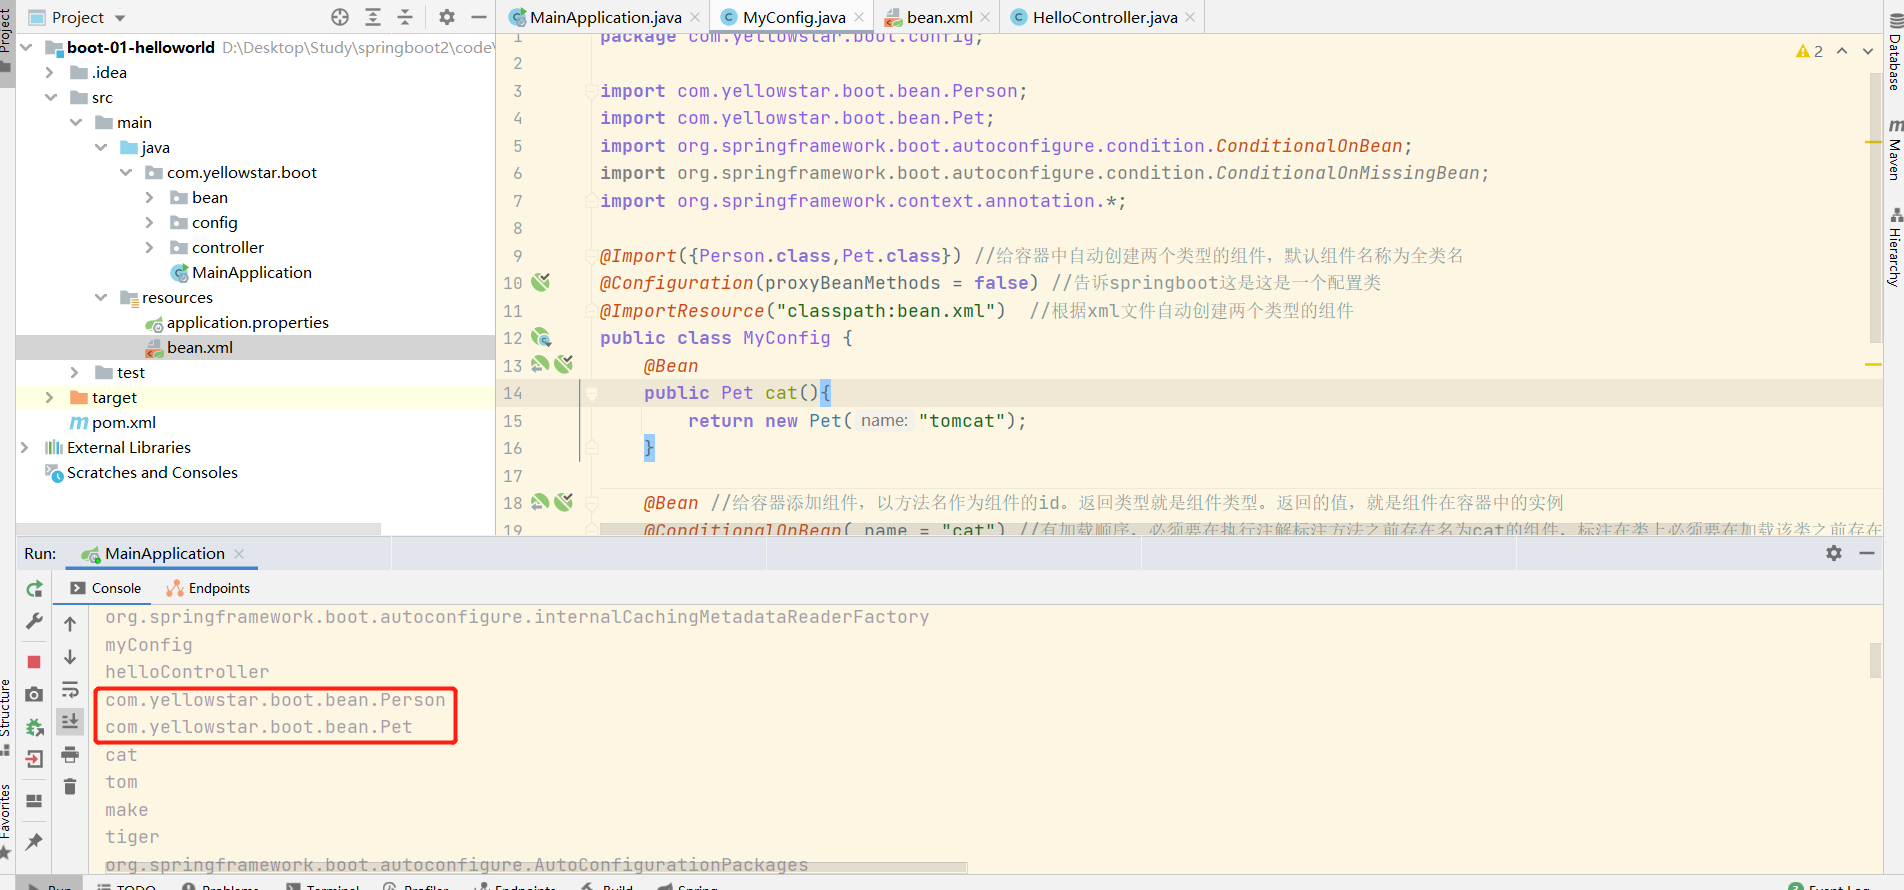
Task: Go to previous highlighted error arrow
Action: click(1842, 51)
